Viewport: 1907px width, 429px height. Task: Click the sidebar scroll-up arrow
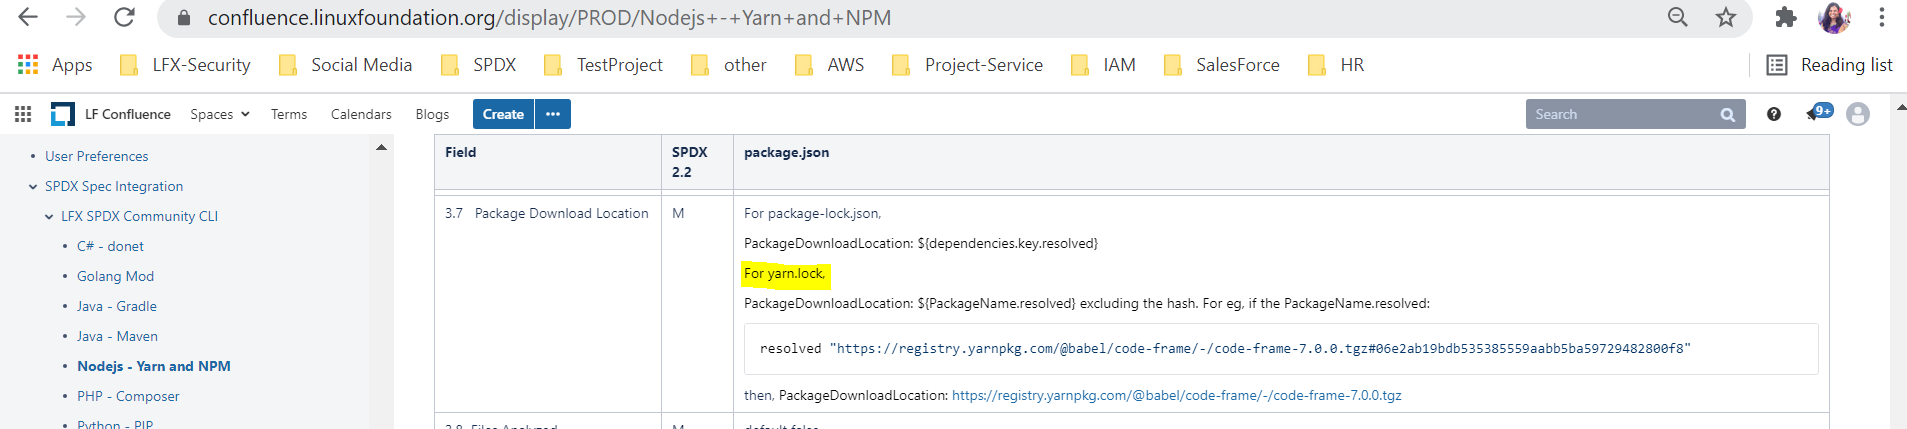pos(381,147)
